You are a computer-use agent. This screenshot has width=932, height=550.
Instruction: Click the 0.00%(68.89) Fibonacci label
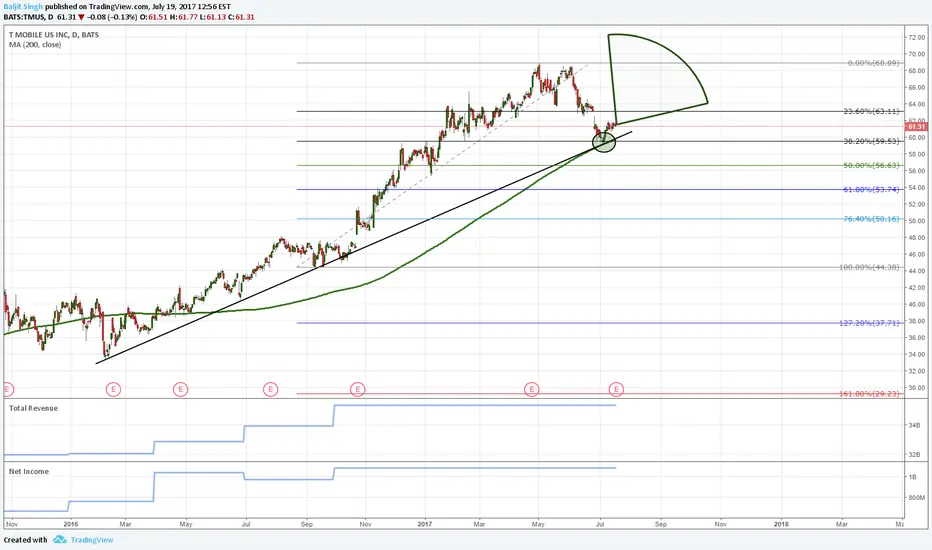click(x=873, y=63)
